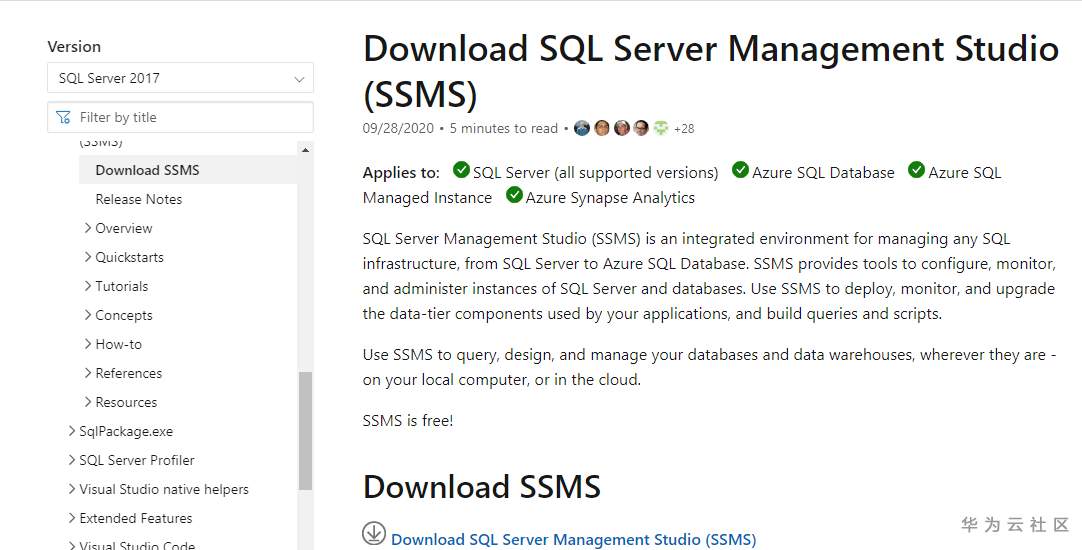
Task: Select Download SSMS in the sidebar
Action: (x=147, y=170)
